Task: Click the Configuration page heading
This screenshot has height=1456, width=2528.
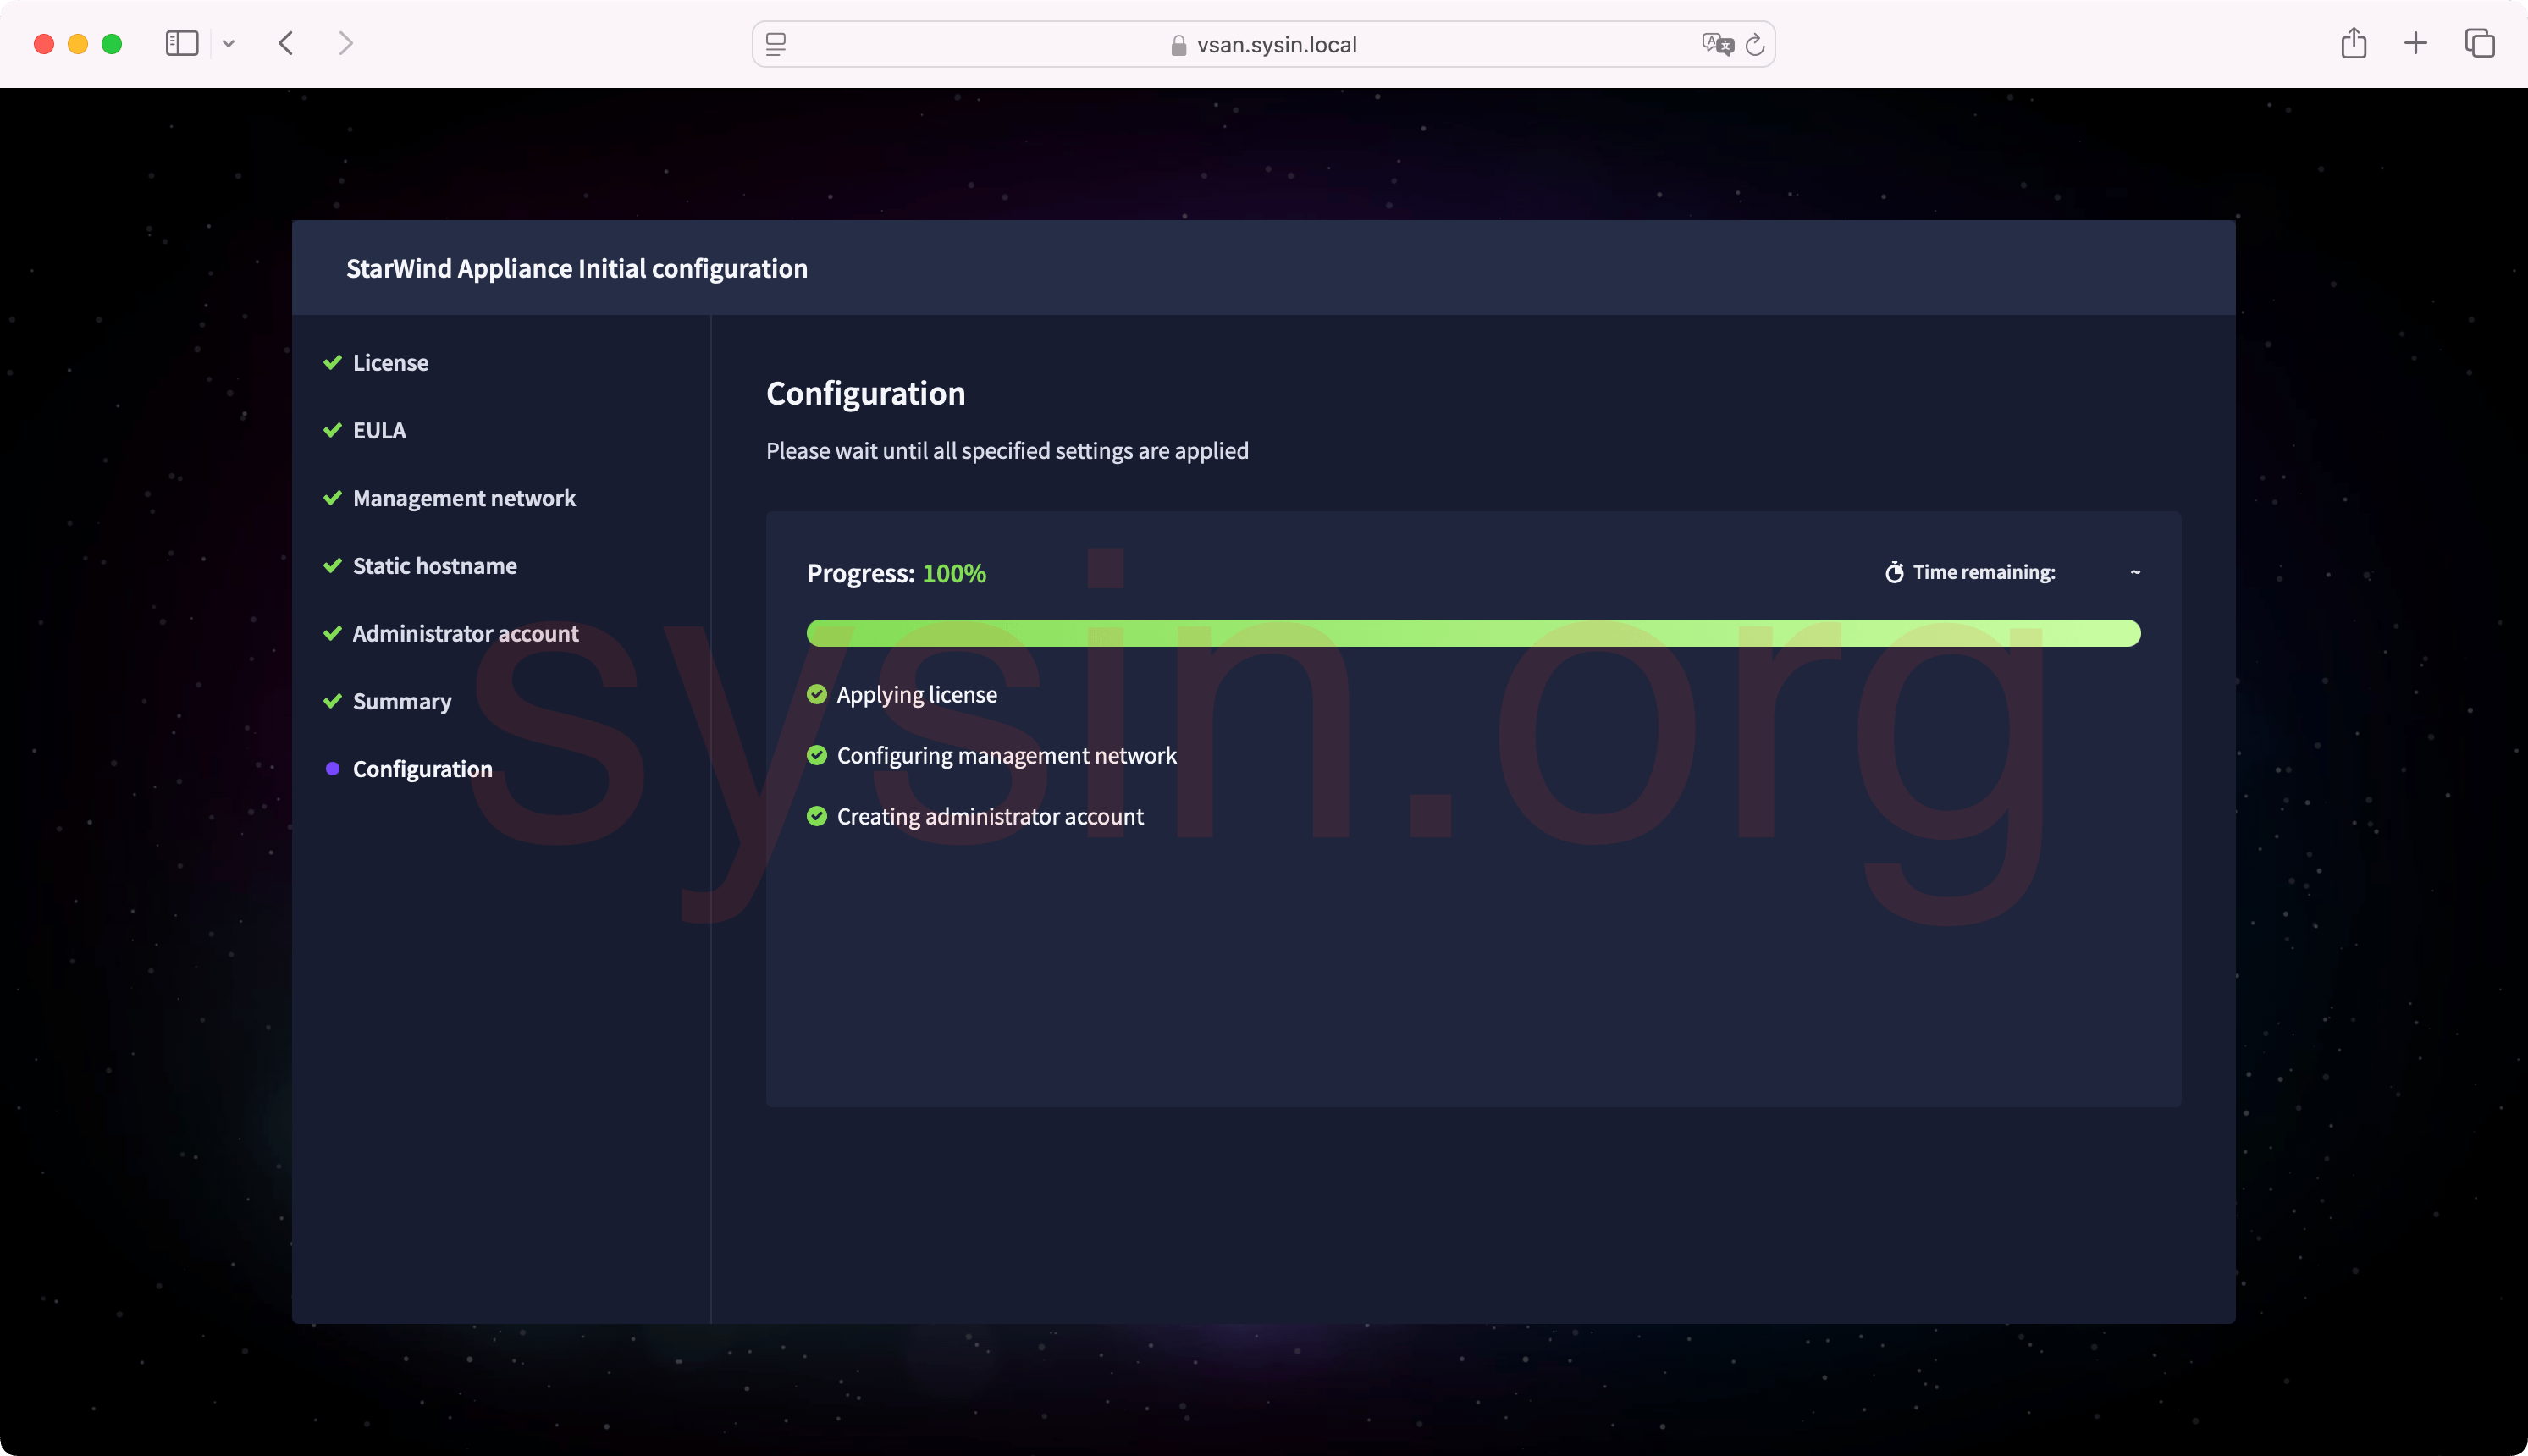Action: (x=866, y=394)
